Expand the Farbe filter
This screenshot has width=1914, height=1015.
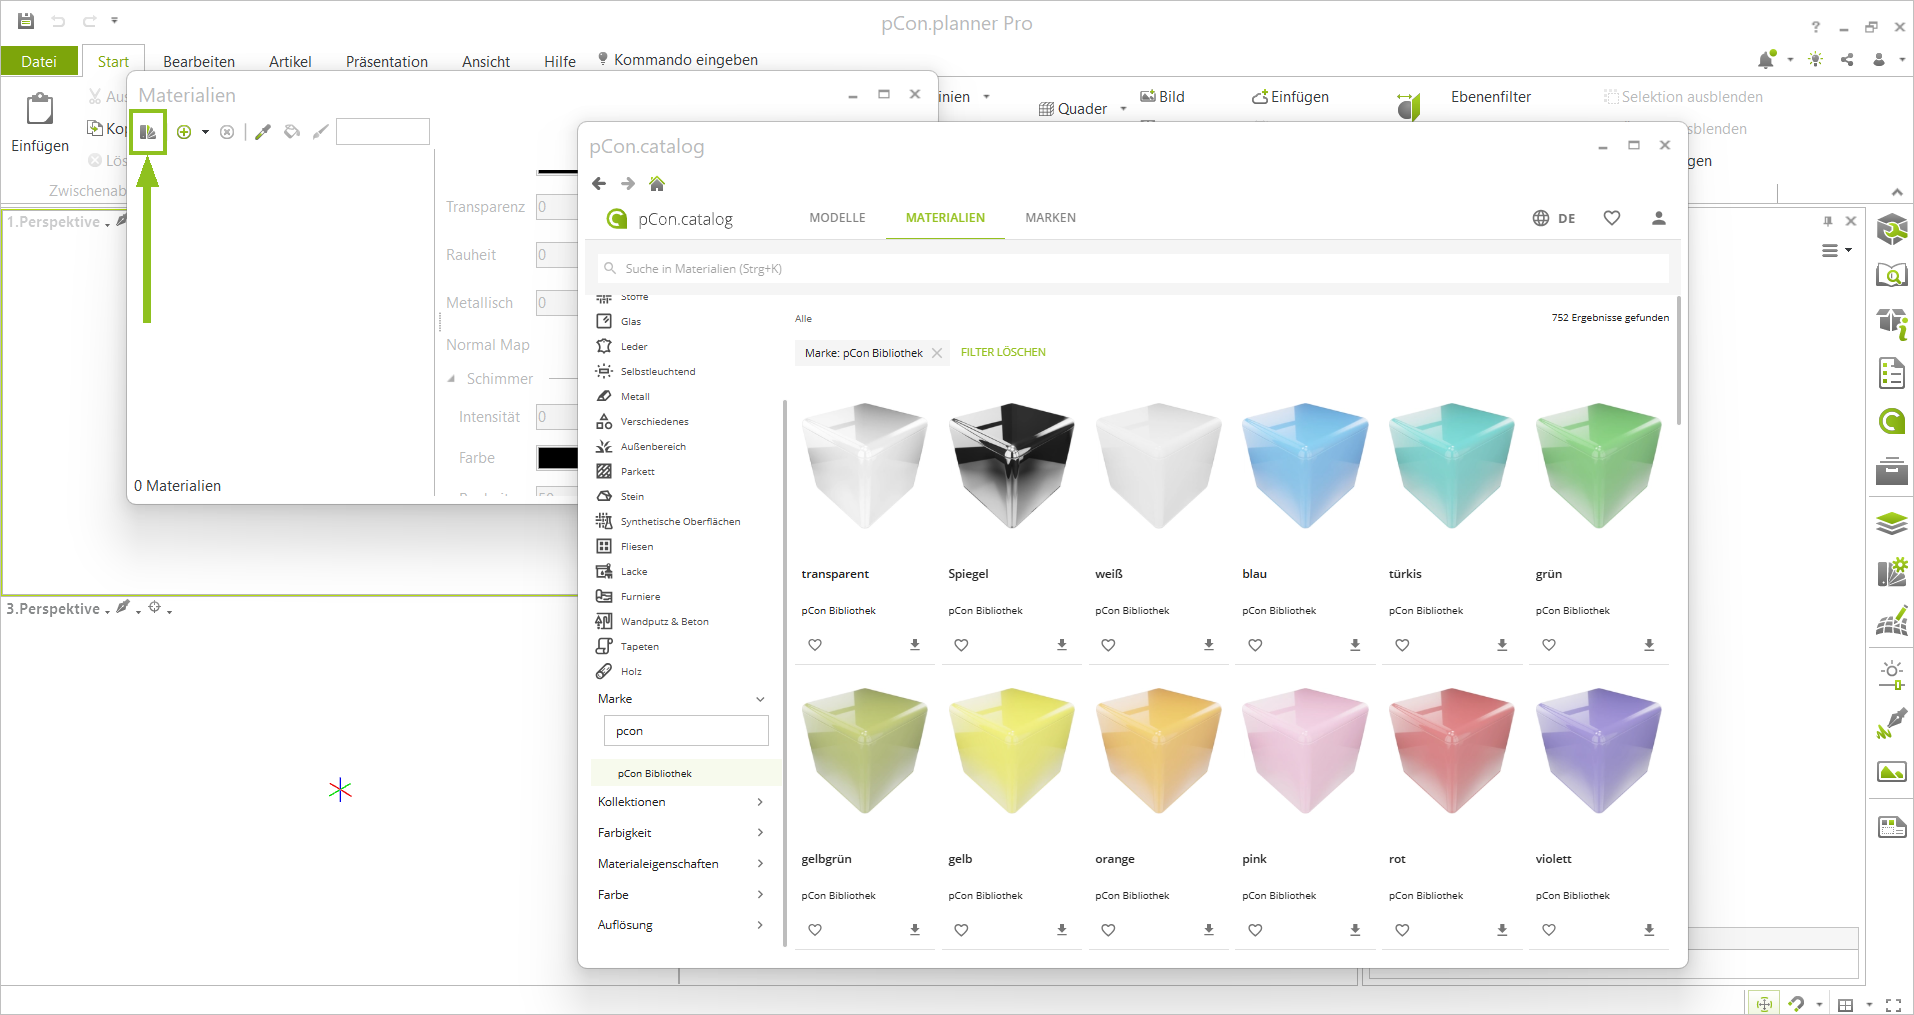(760, 895)
